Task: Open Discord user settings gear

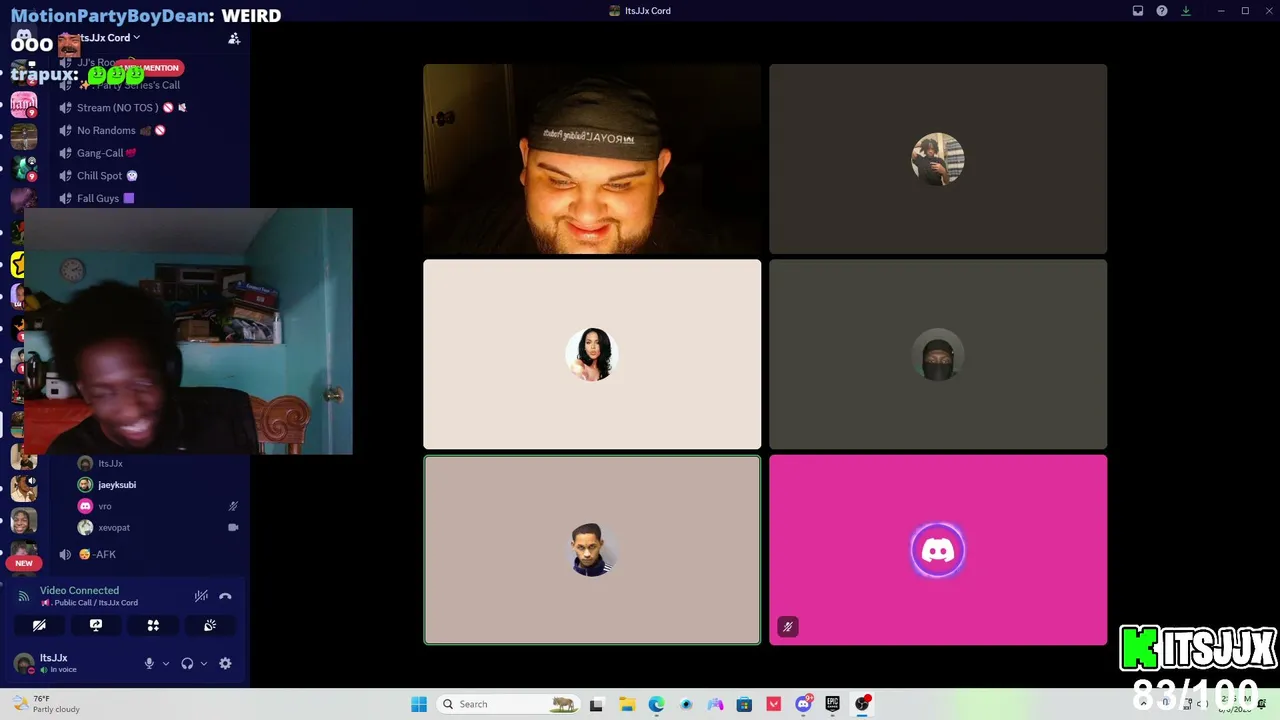Action: click(225, 663)
